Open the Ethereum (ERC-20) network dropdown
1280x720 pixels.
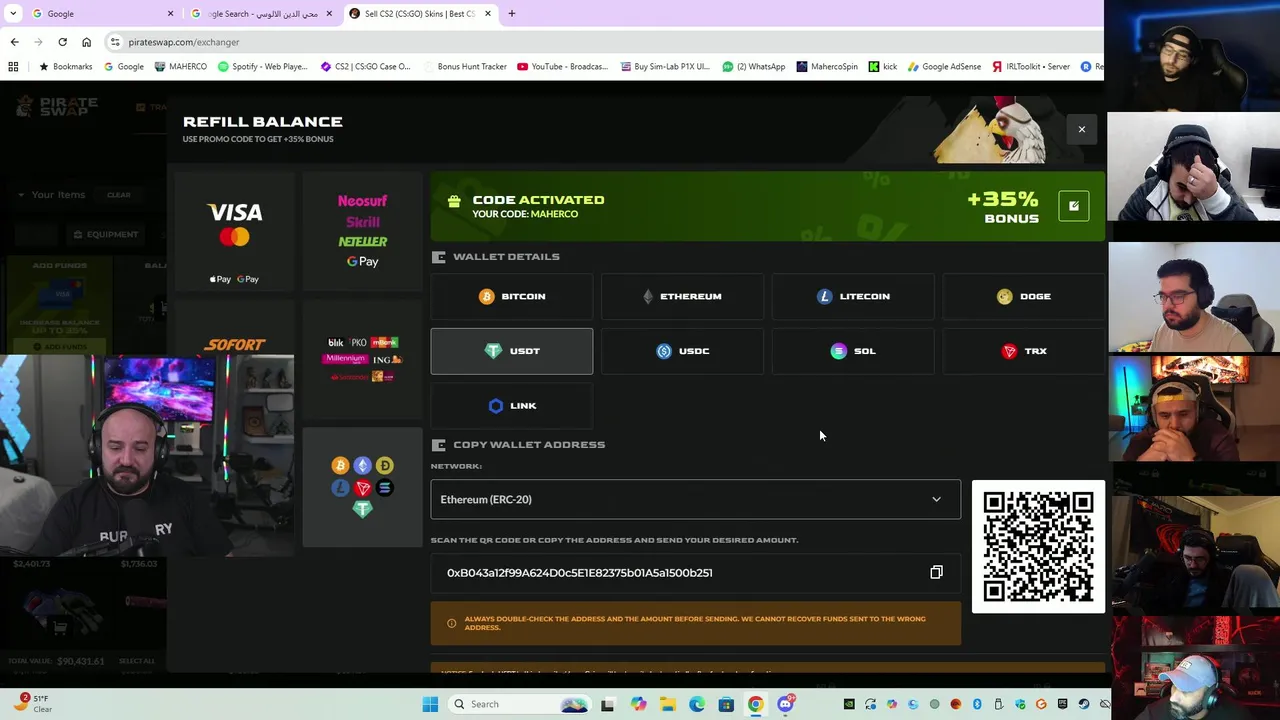click(x=696, y=499)
